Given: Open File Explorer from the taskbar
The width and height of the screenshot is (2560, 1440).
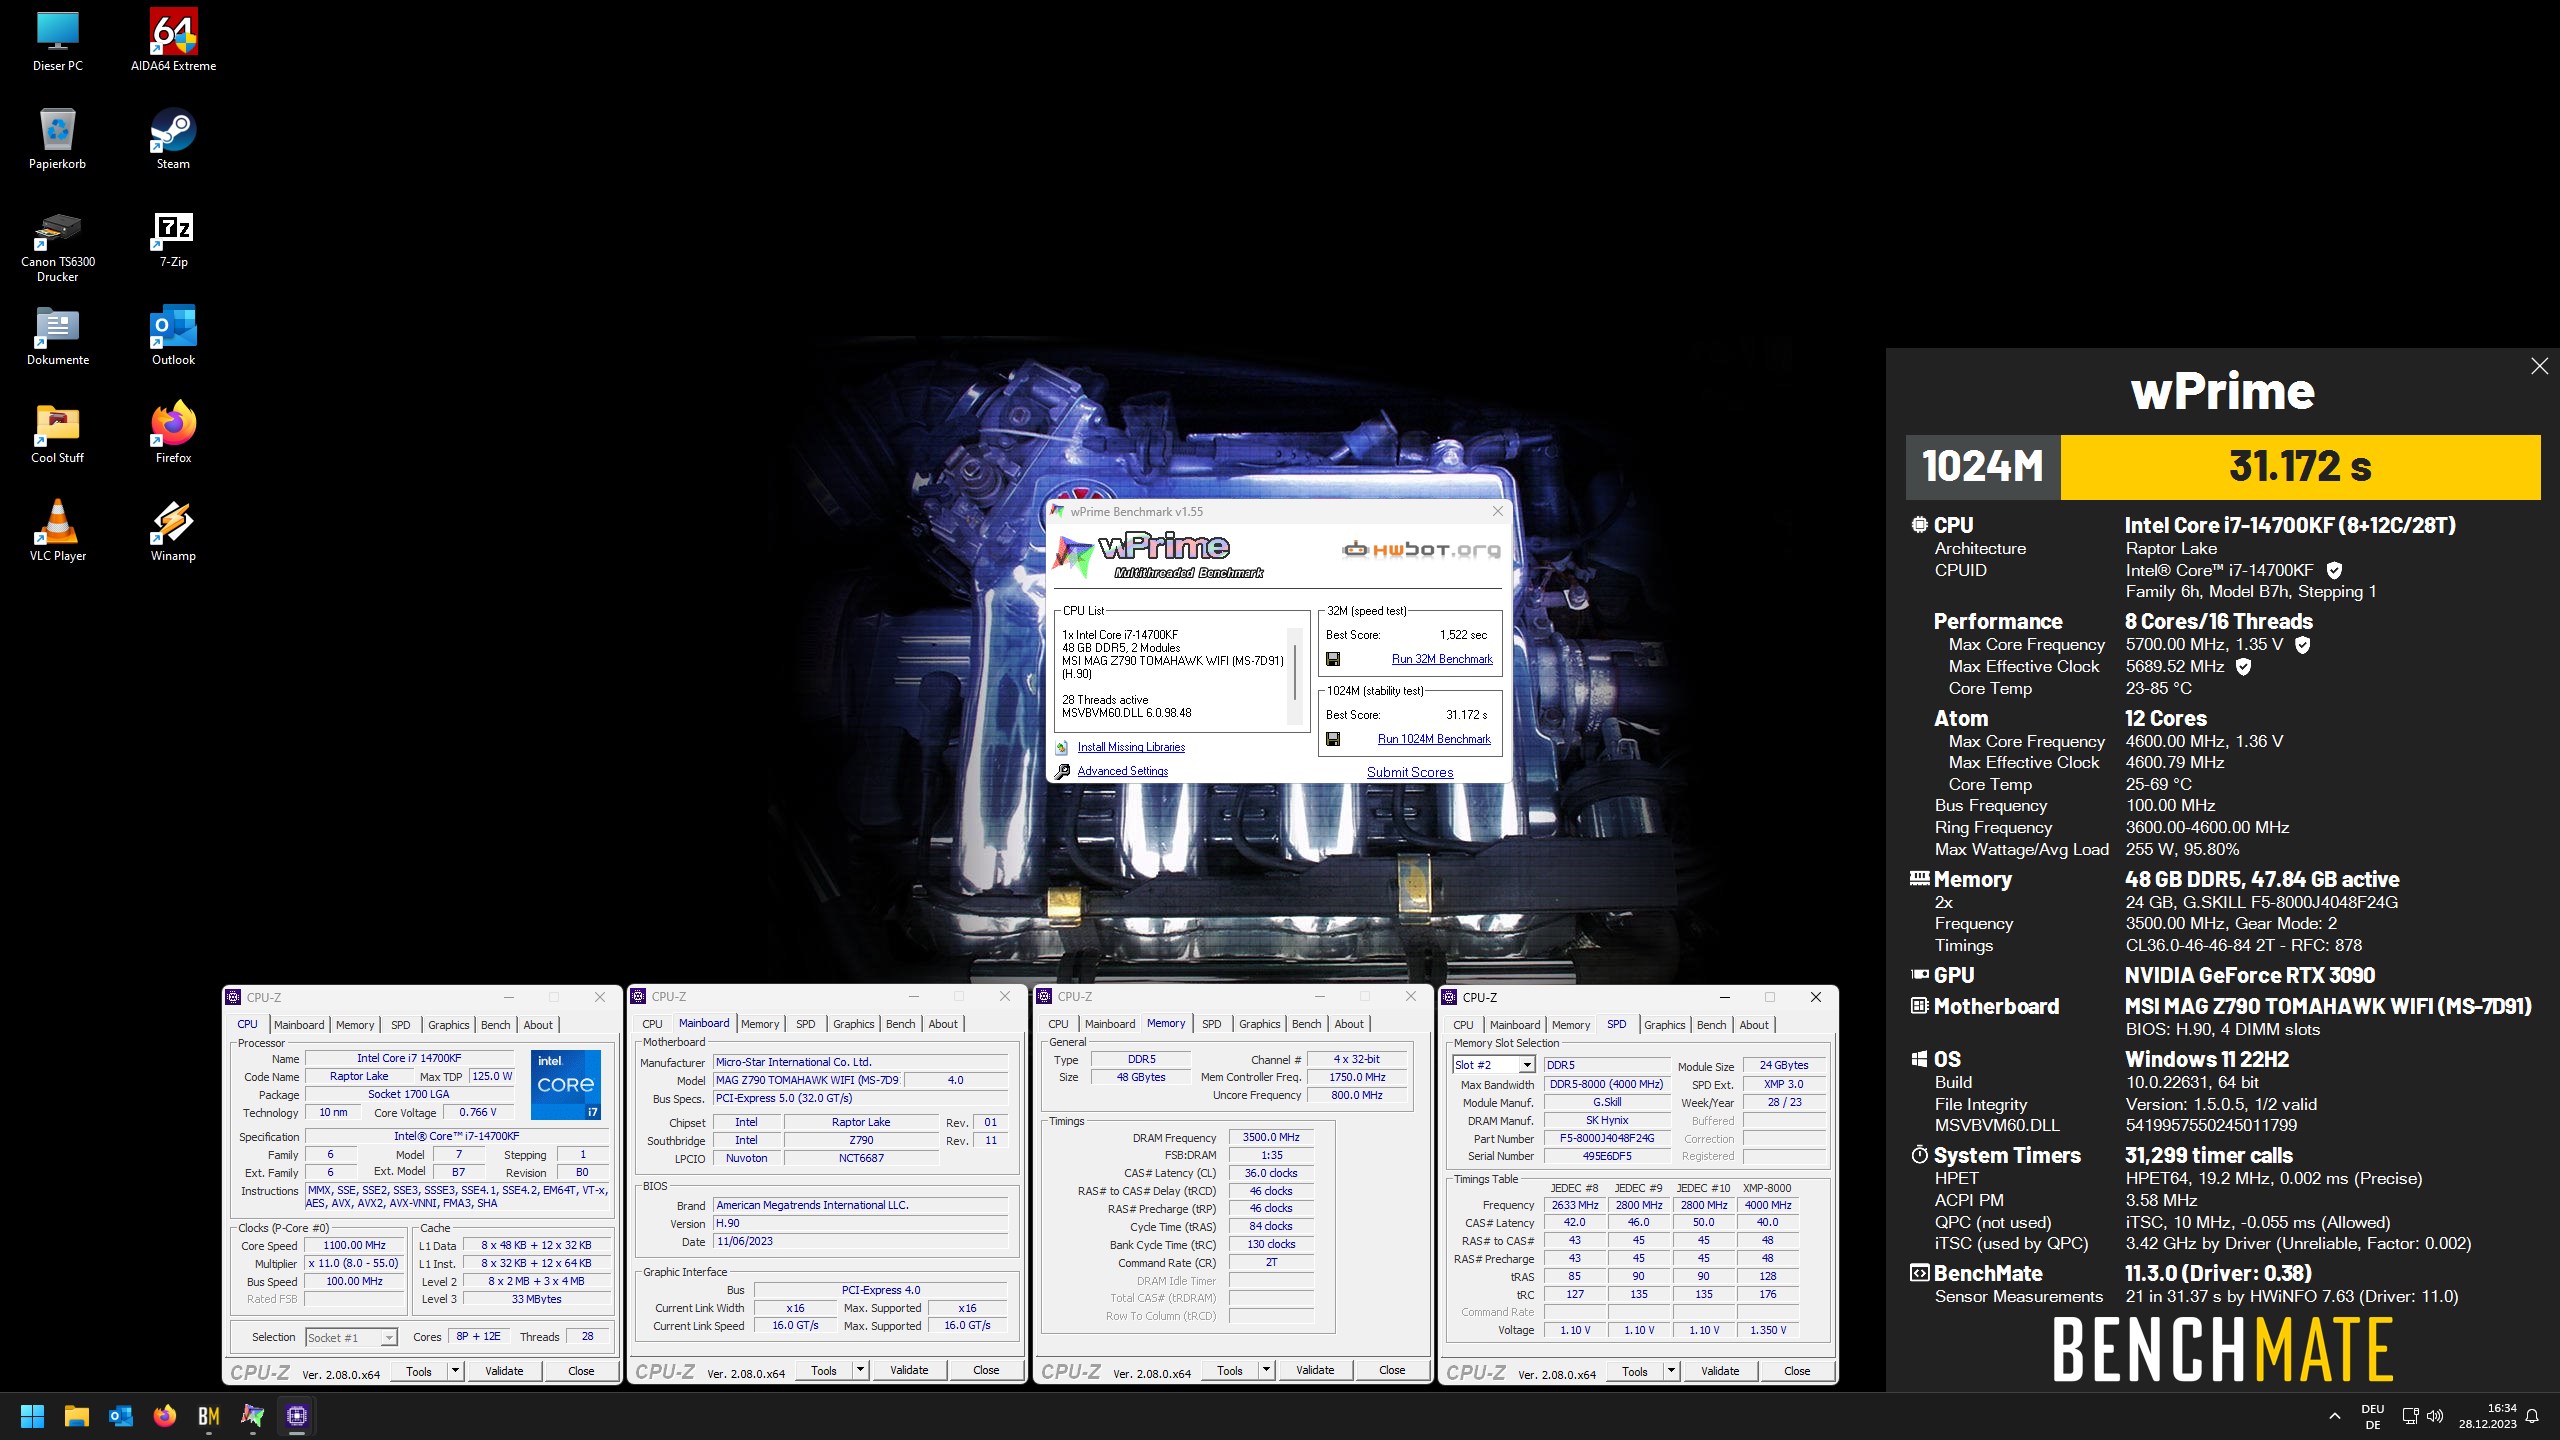Looking at the screenshot, I should click(x=77, y=1416).
